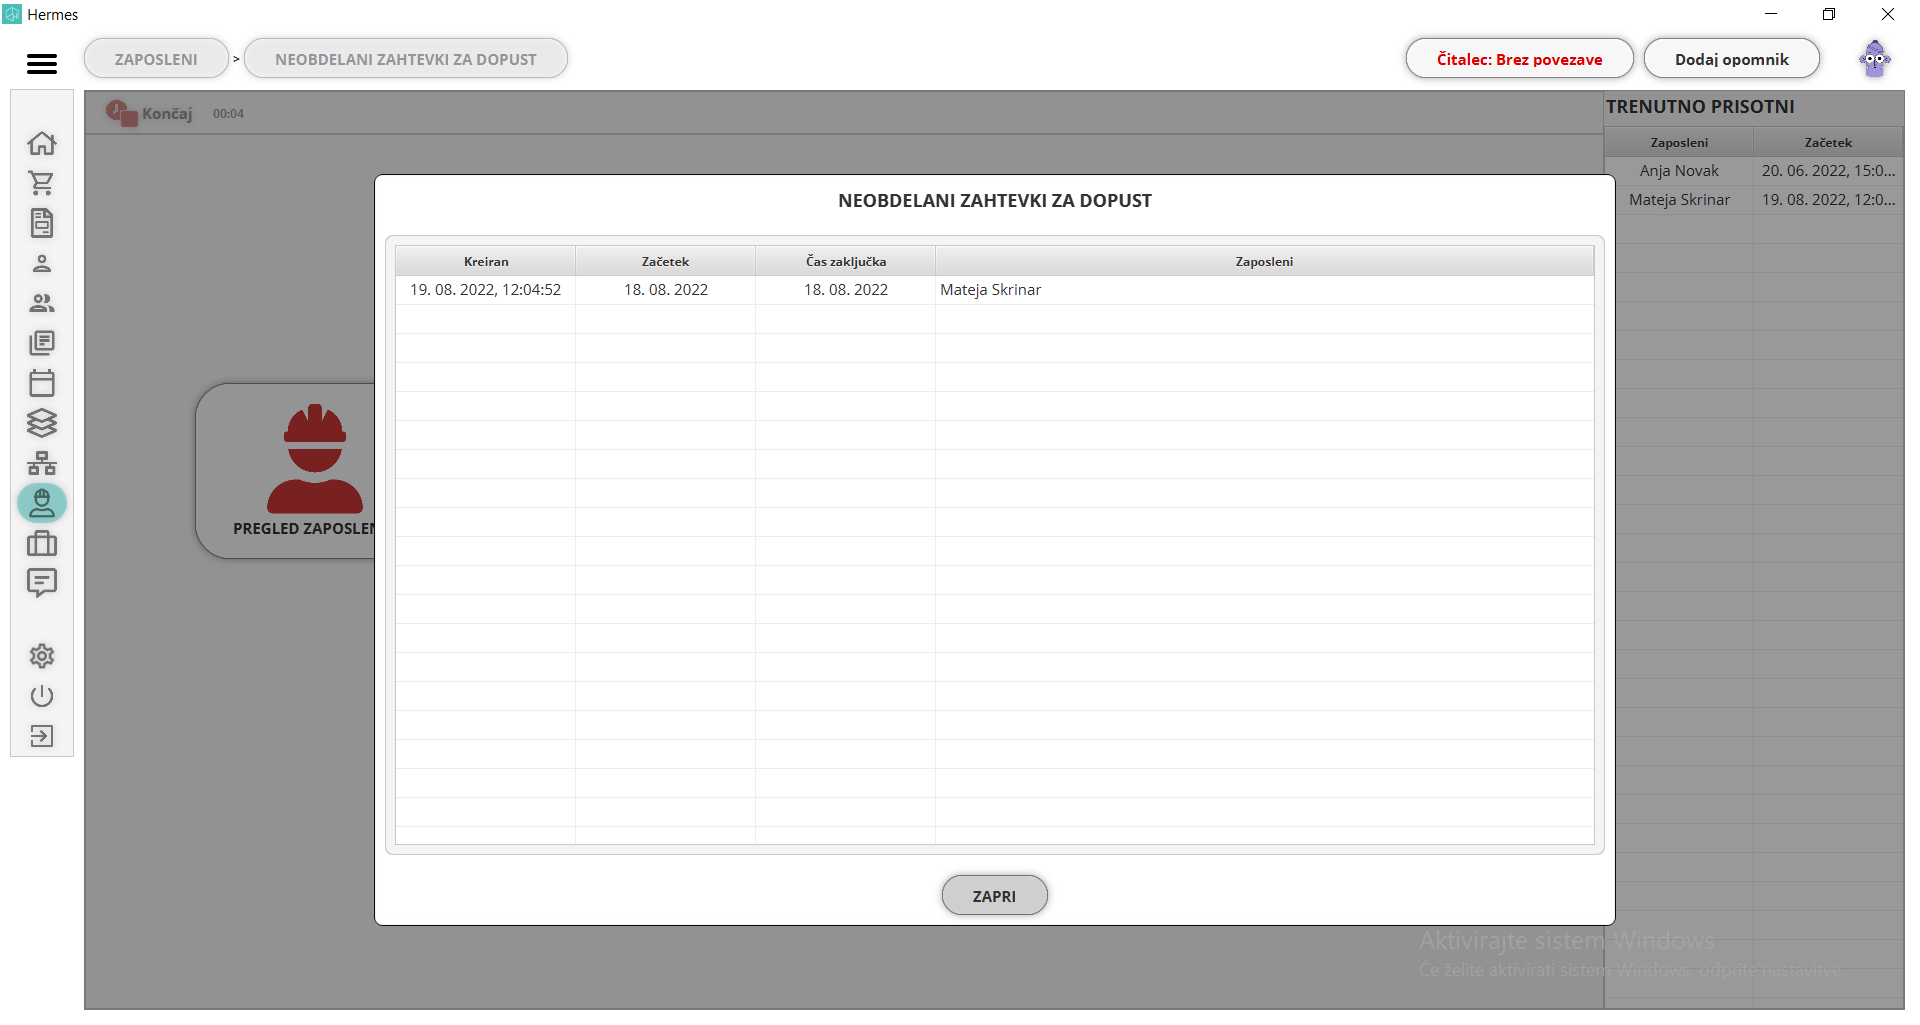Select Mateja Skrinar in Trenutno prisotni
Viewport: 1920px width, 1025px height.
point(1679,200)
